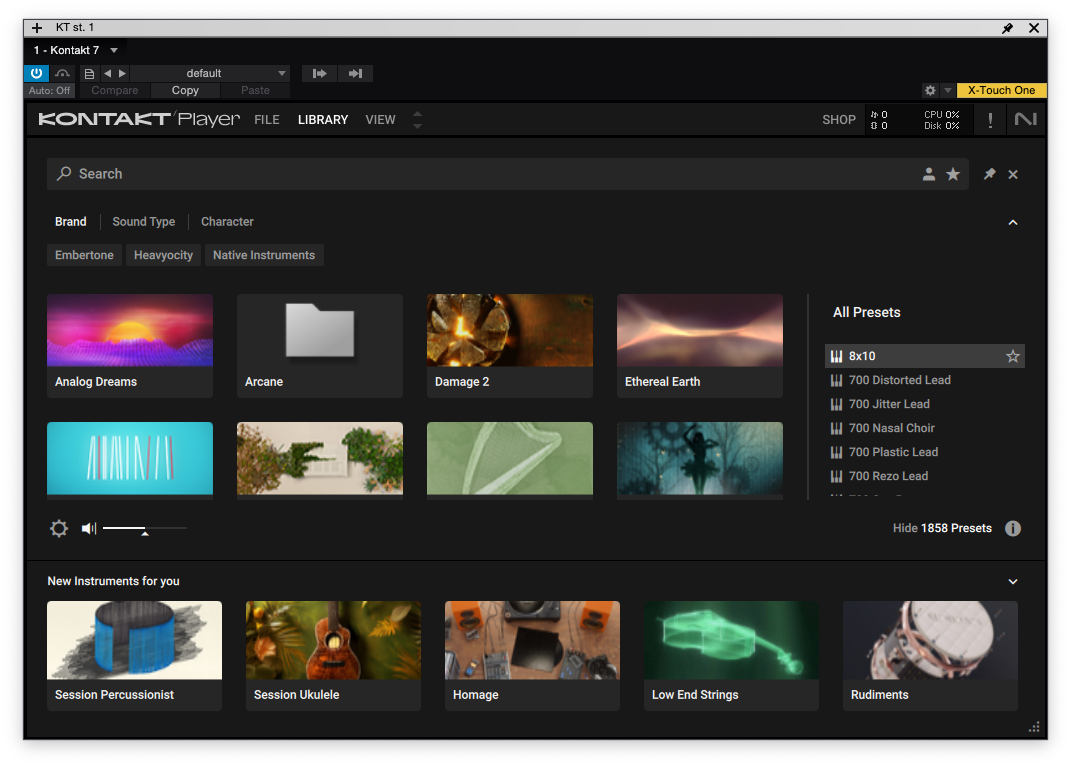The height and width of the screenshot is (767, 1071).
Task: Toggle user content filter icon
Action: point(928,174)
